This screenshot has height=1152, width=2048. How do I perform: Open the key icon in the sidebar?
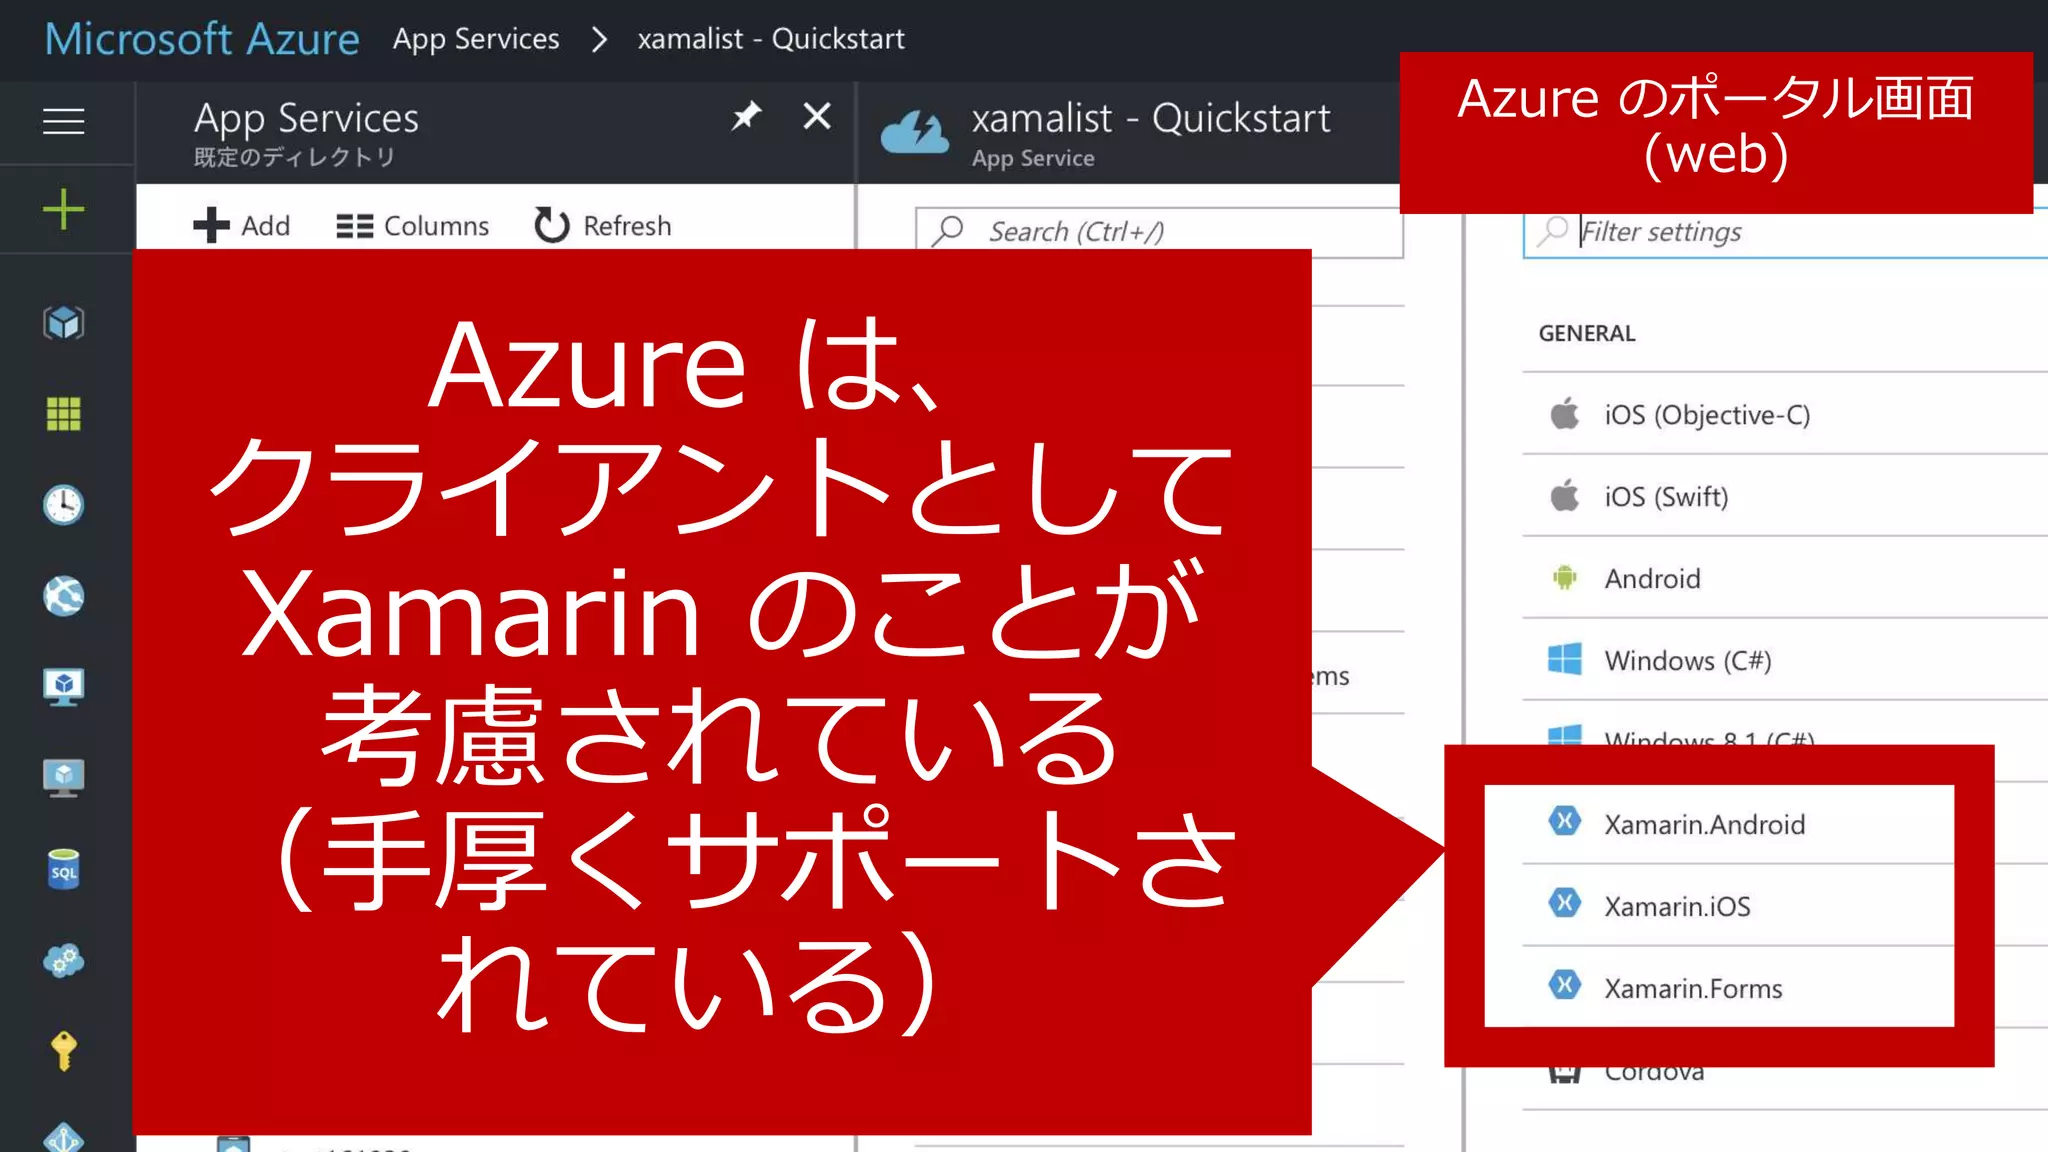[63, 1050]
